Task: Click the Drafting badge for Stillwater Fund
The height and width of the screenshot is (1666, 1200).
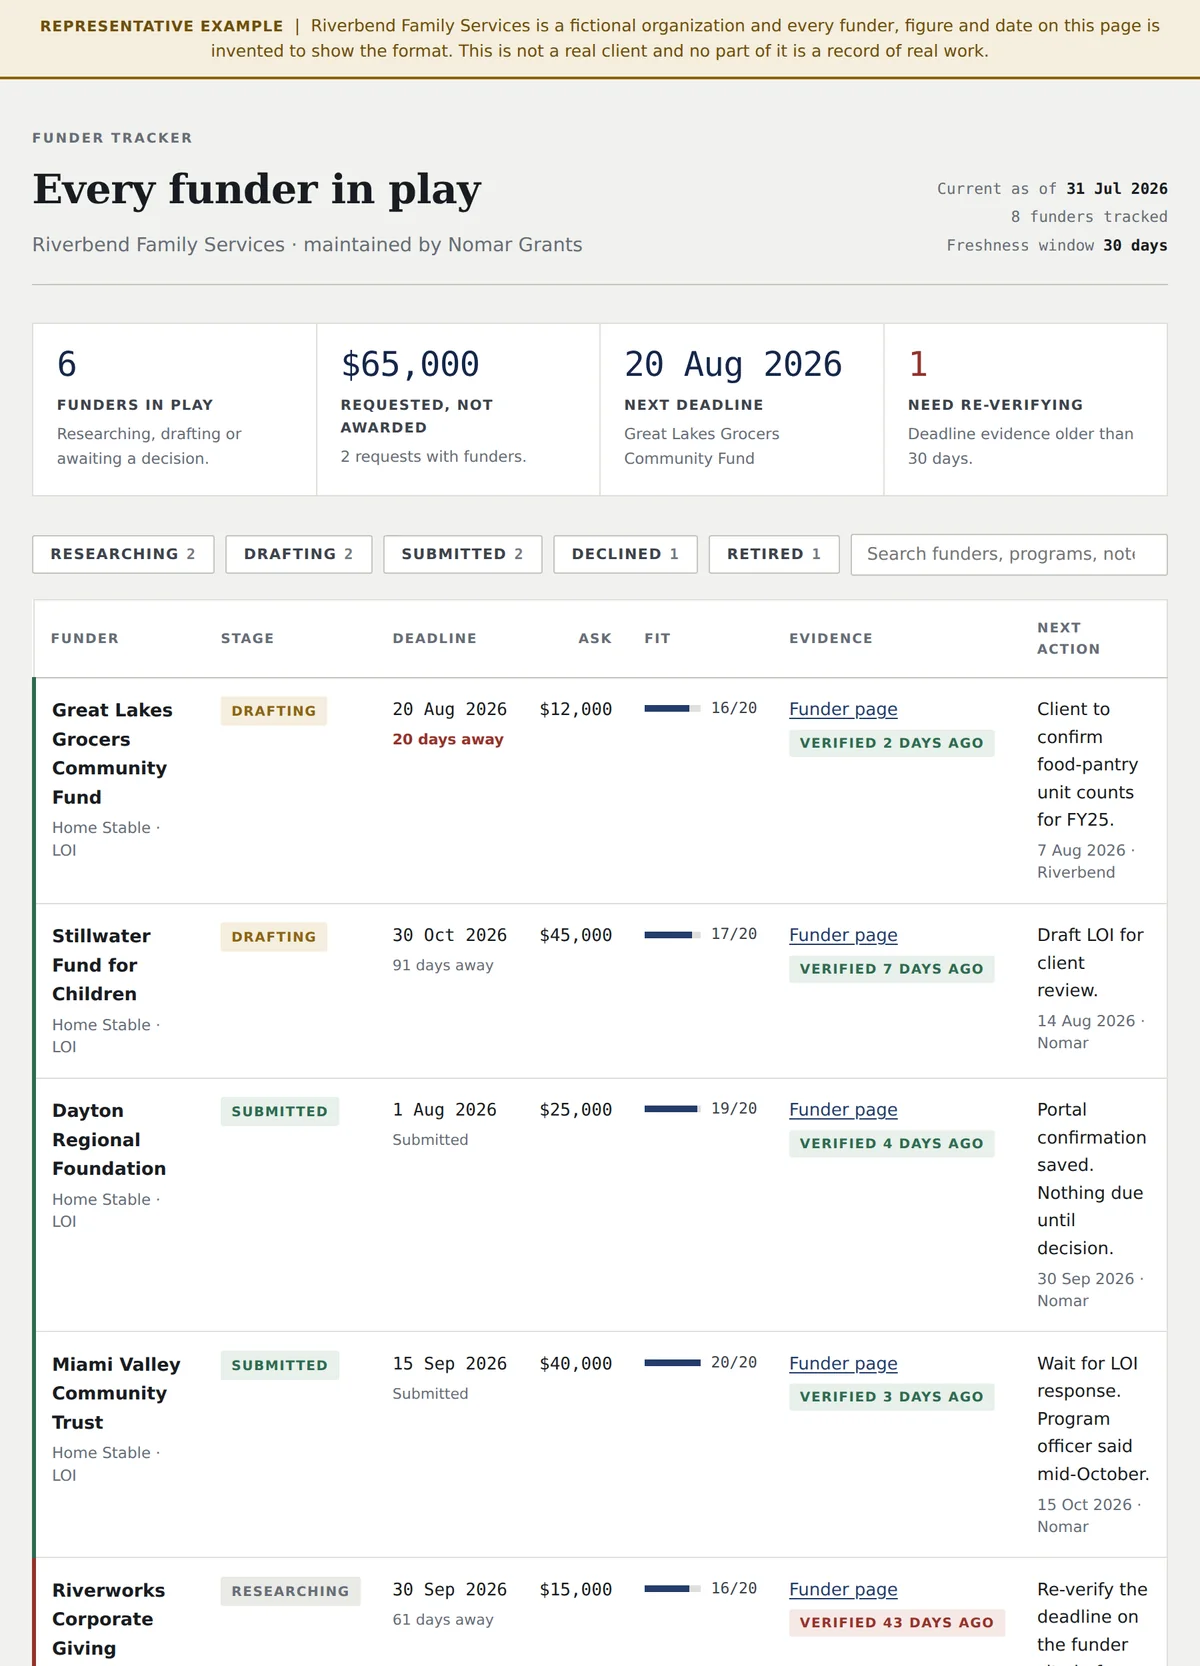Action: [x=274, y=937]
